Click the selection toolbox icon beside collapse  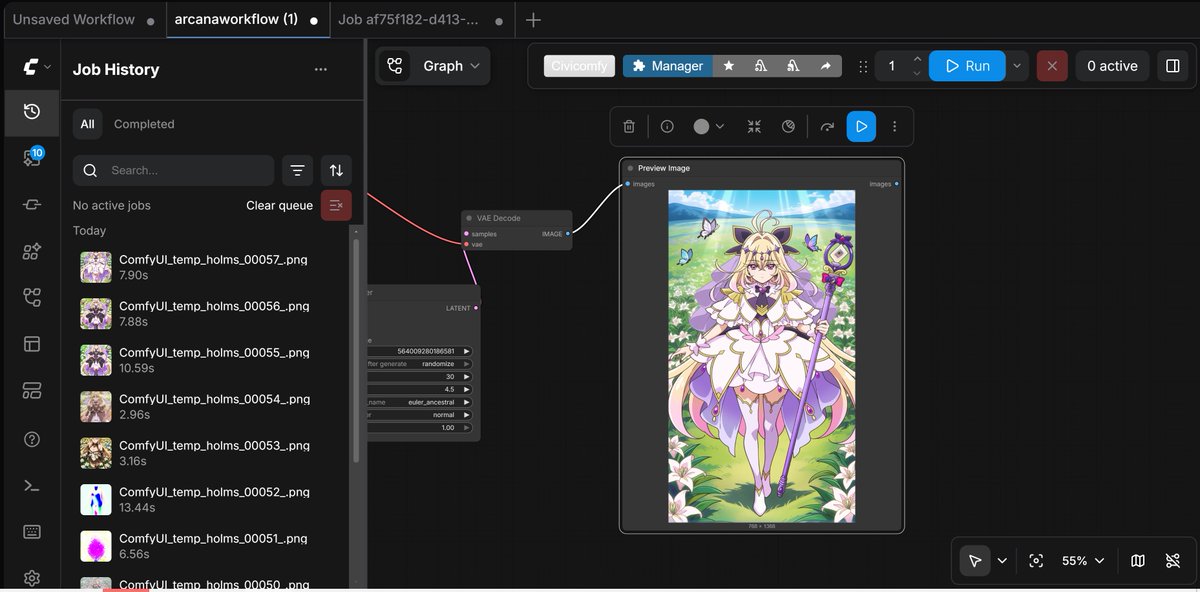788,127
